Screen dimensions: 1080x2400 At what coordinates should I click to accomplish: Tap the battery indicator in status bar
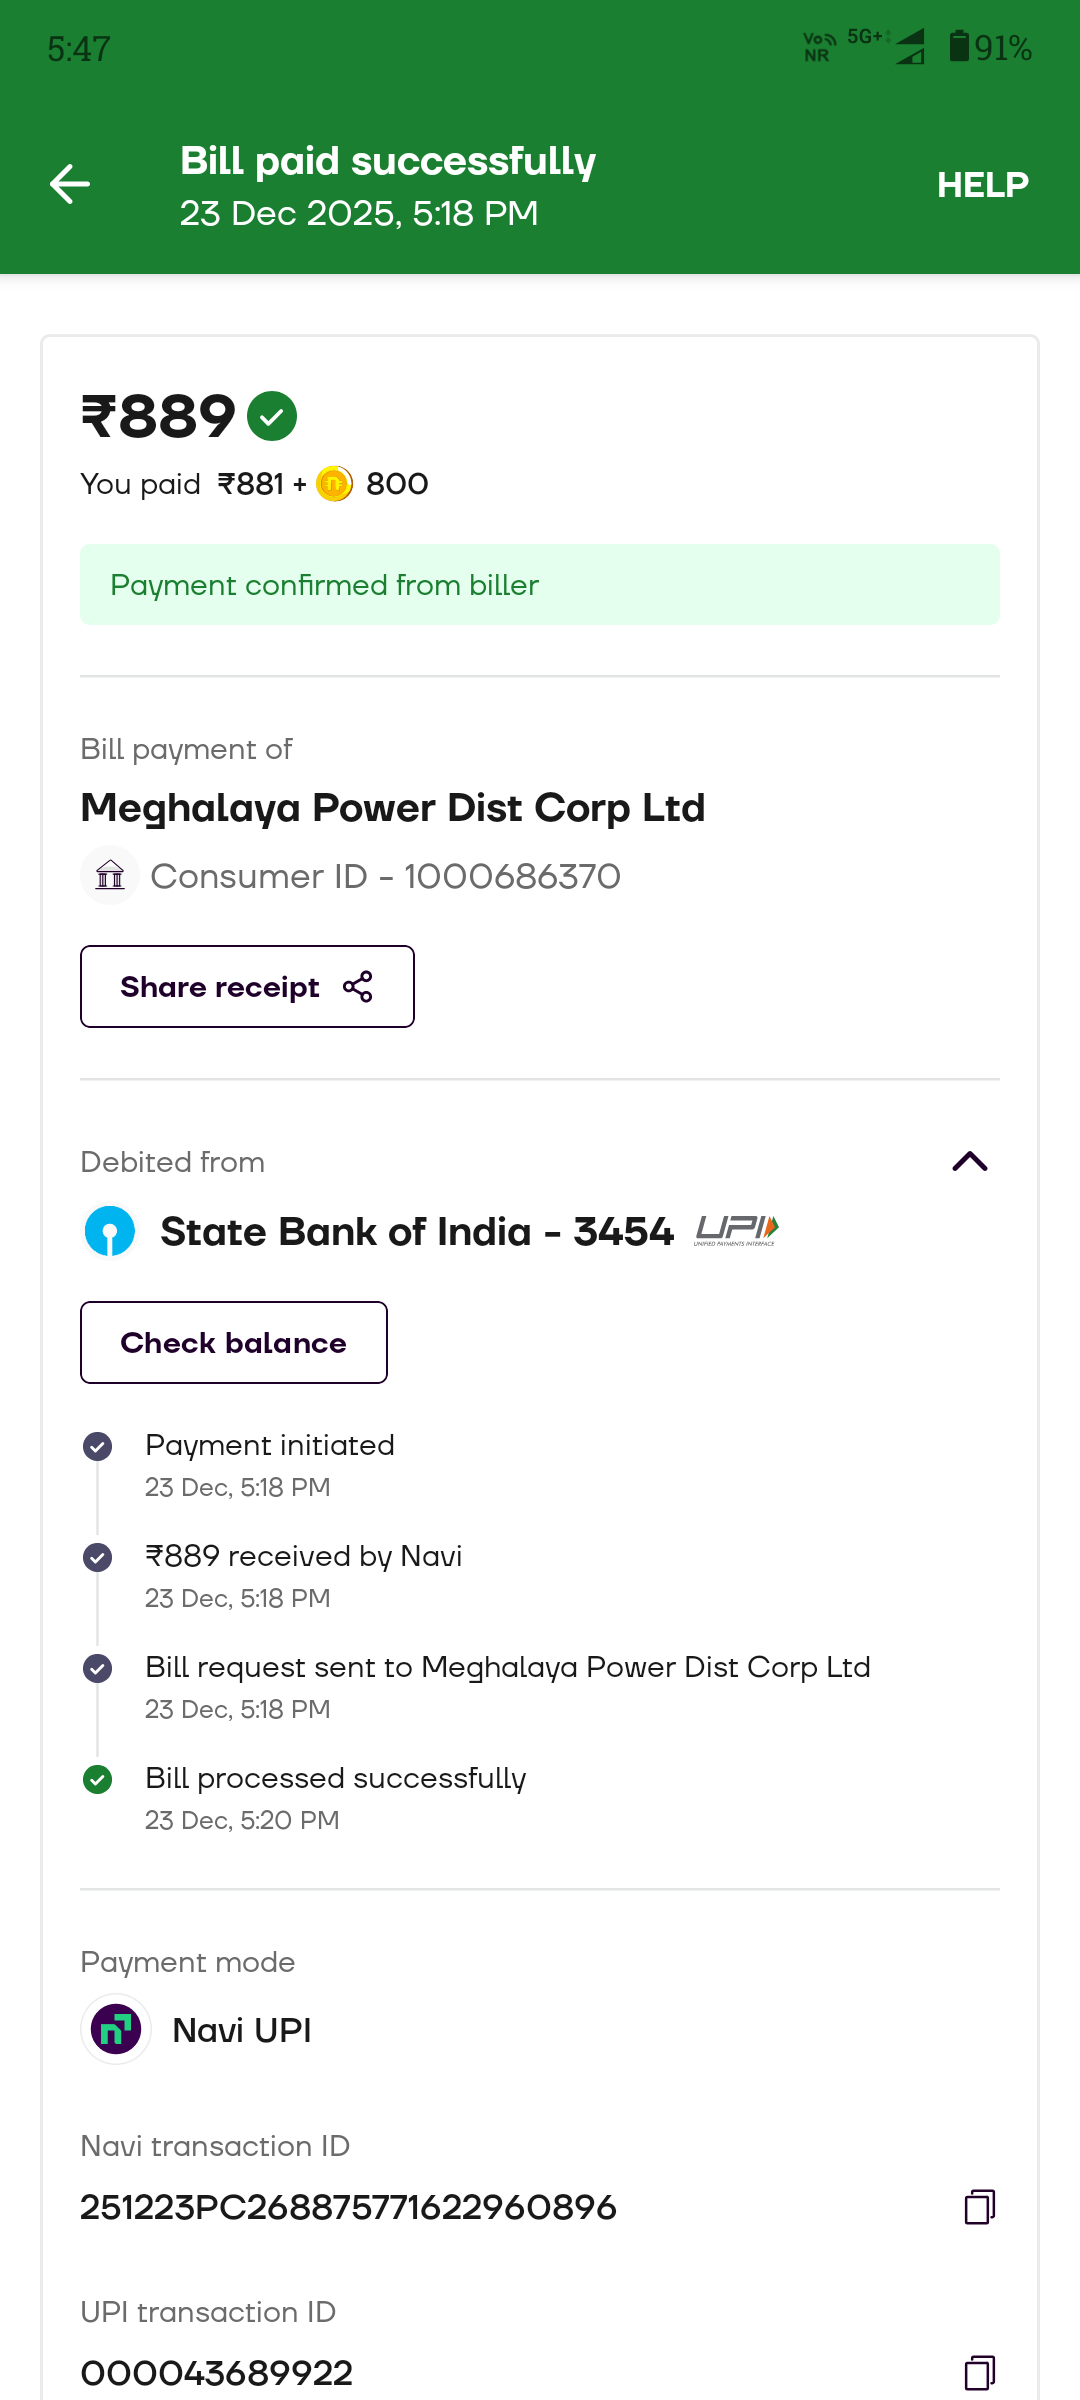(x=959, y=47)
